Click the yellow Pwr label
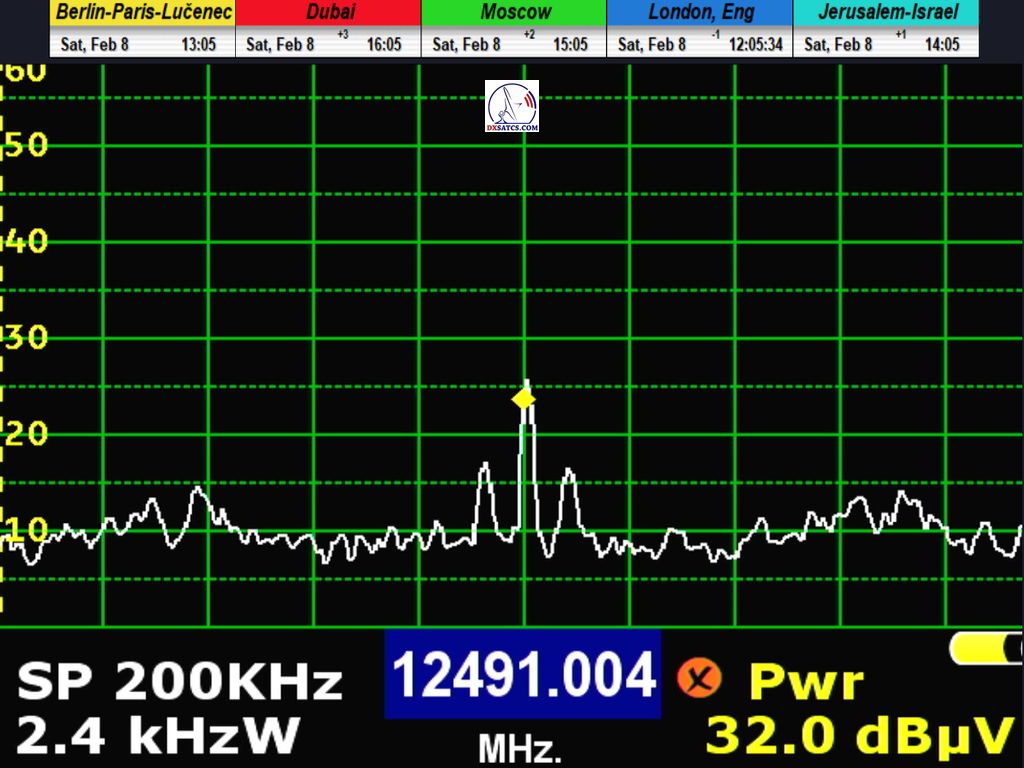The image size is (1024, 768). tap(806, 682)
